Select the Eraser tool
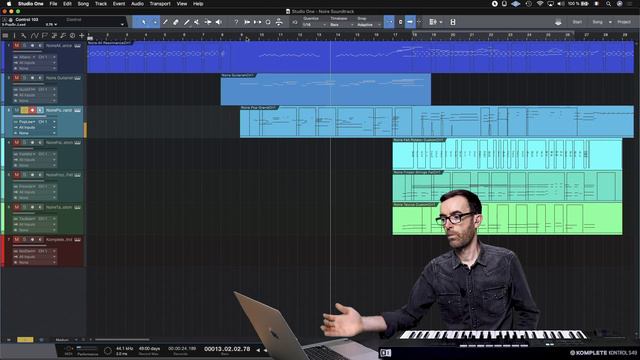This screenshot has width=640, height=360. point(176,22)
